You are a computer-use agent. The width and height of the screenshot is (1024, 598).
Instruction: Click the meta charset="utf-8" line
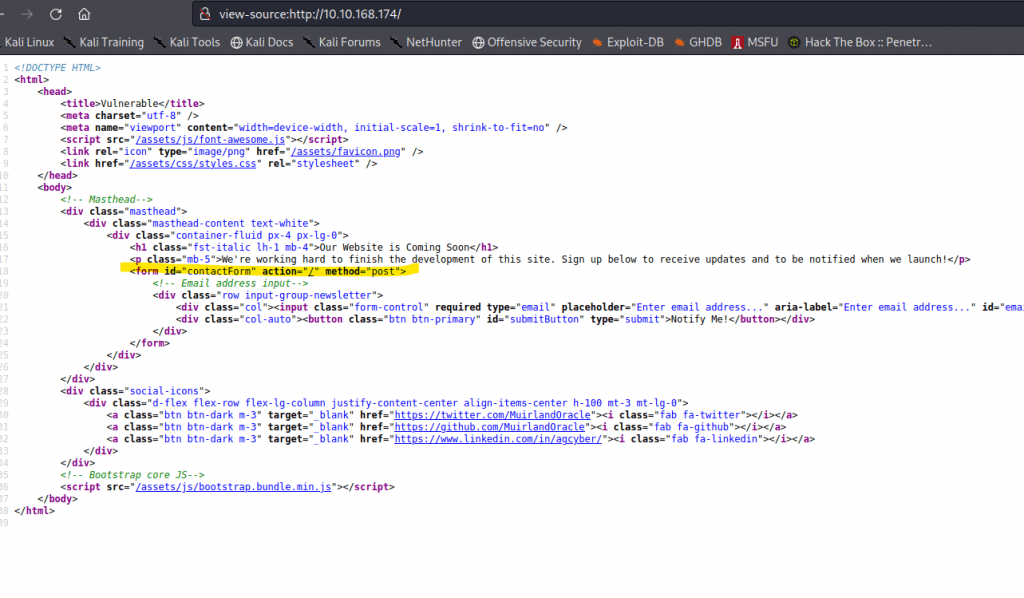point(129,116)
